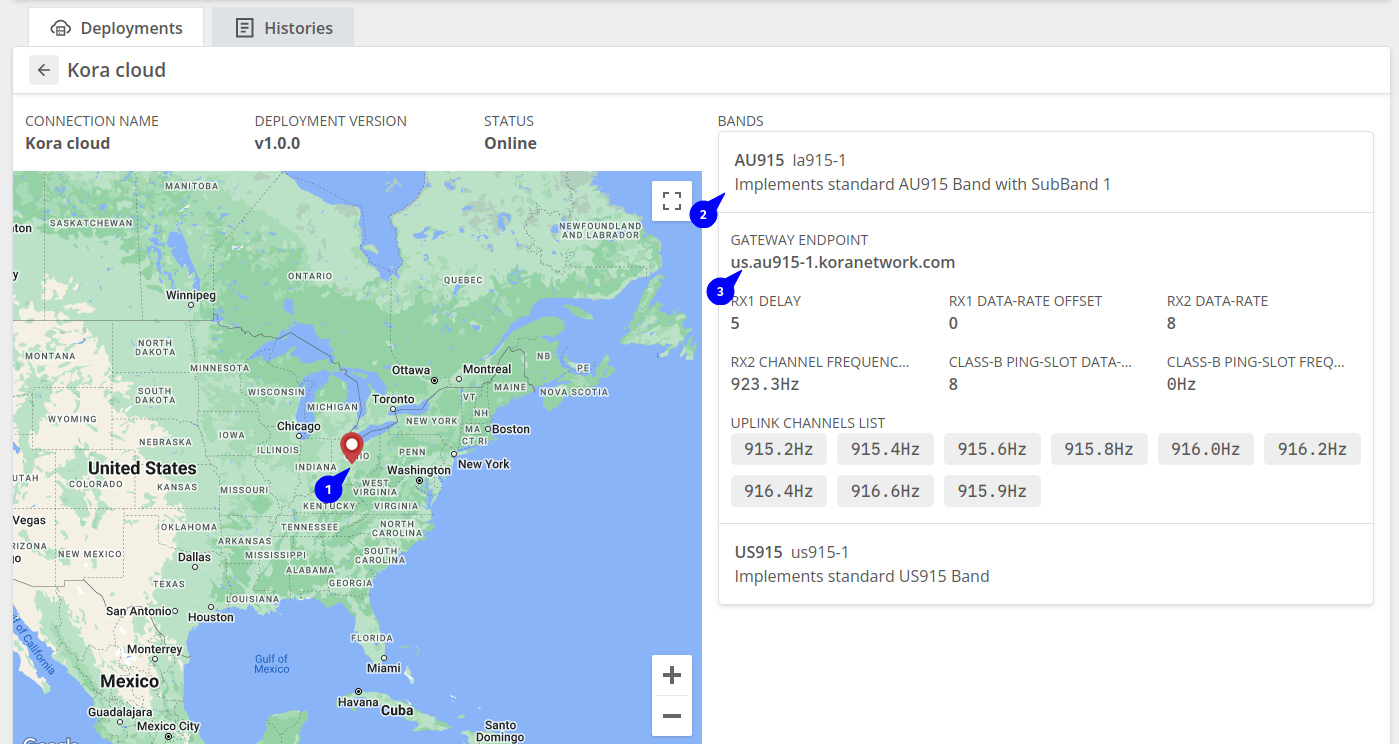Click the la915-1 band identifier
Viewport: 1399px width, 744px height.
click(x=820, y=160)
